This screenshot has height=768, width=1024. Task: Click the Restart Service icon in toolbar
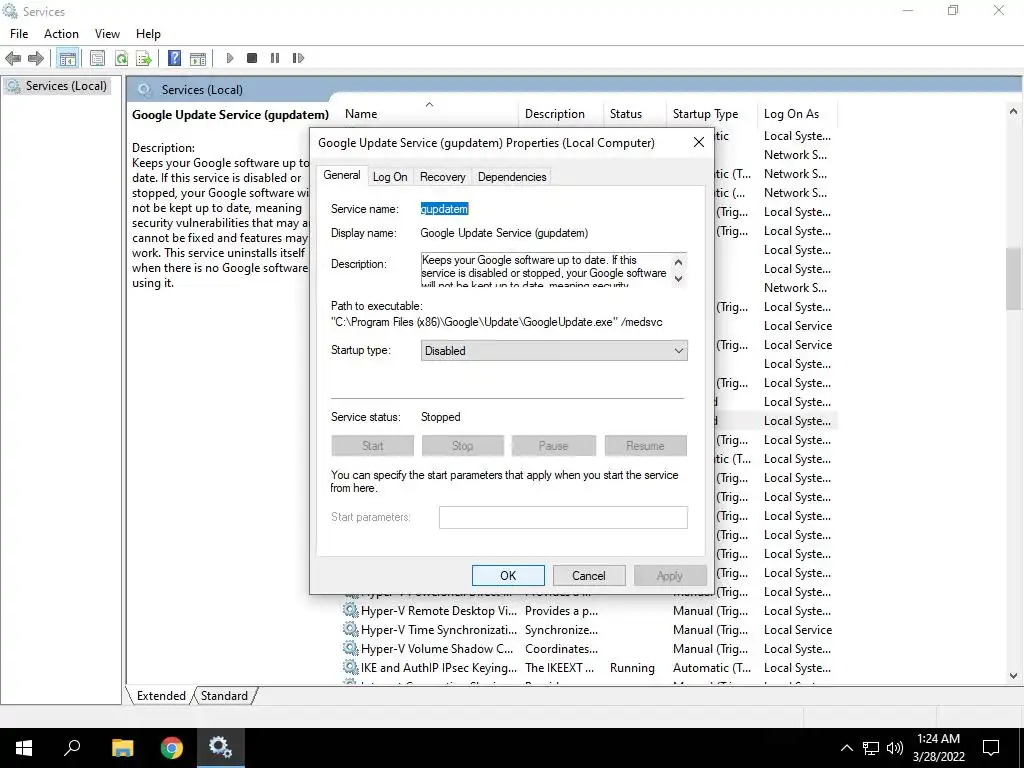click(298, 58)
